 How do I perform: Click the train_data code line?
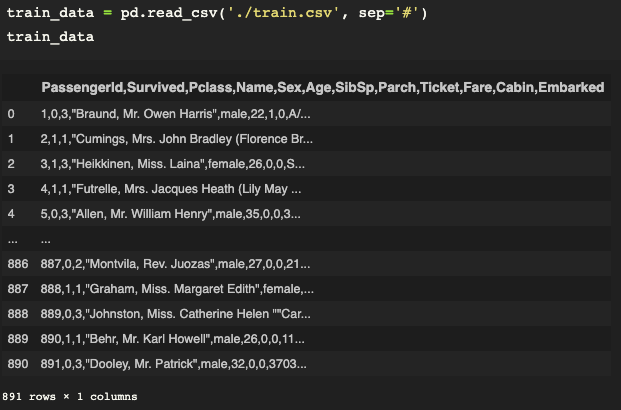pyautogui.click(x=50, y=37)
